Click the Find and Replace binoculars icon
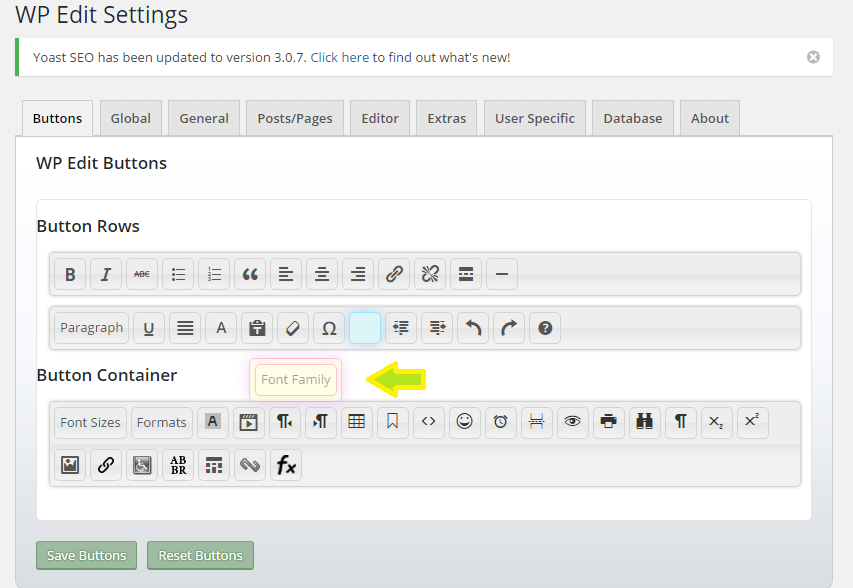The width and height of the screenshot is (853, 588). click(x=644, y=422)
